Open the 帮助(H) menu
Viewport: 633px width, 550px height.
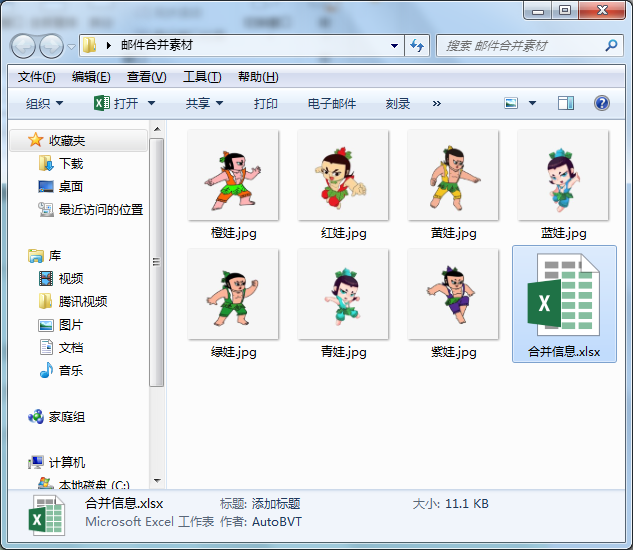(258, 77)
